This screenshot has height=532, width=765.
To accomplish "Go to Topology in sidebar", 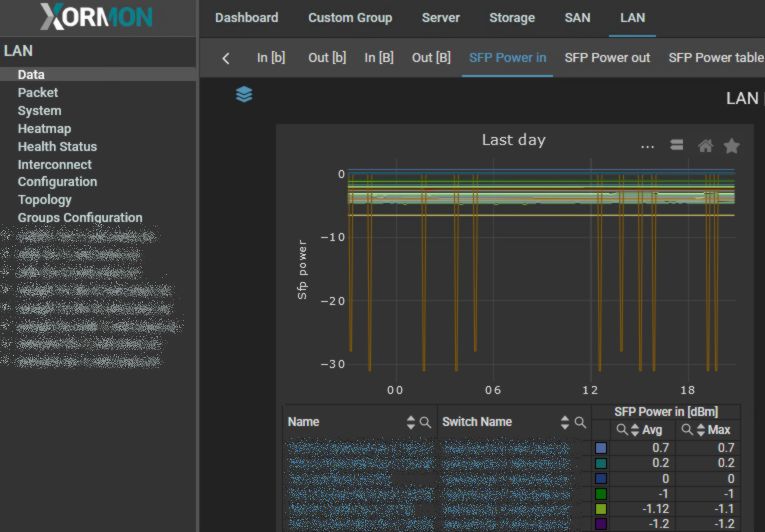I will 44,200.
